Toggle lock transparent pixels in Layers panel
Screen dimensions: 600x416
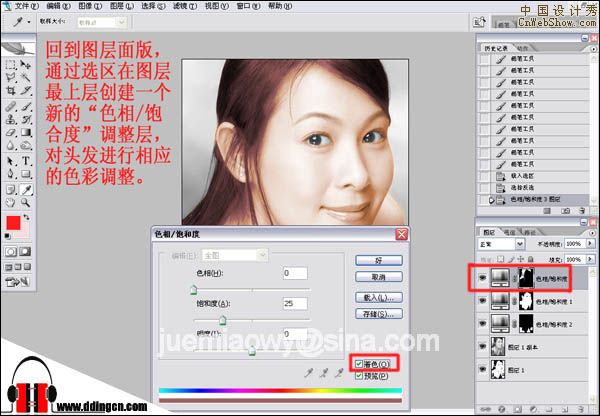pyautogui.click(x=501, y=259)
